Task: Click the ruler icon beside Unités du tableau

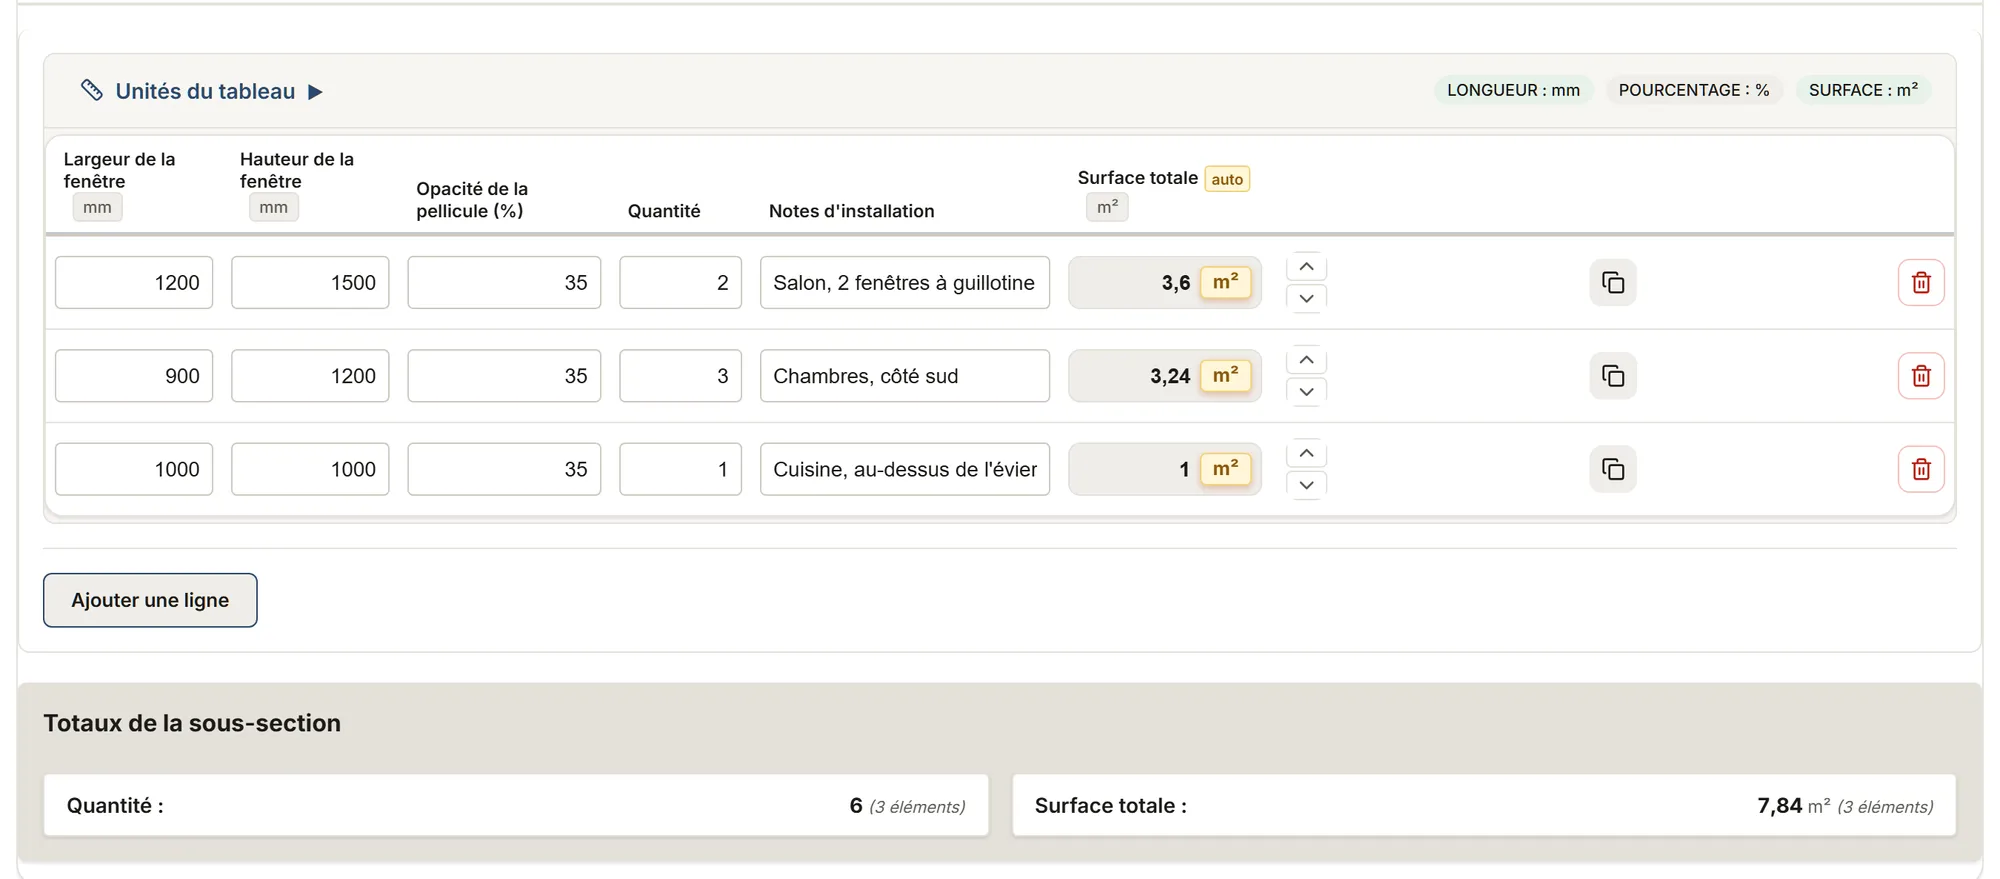Action: (92, 91)
